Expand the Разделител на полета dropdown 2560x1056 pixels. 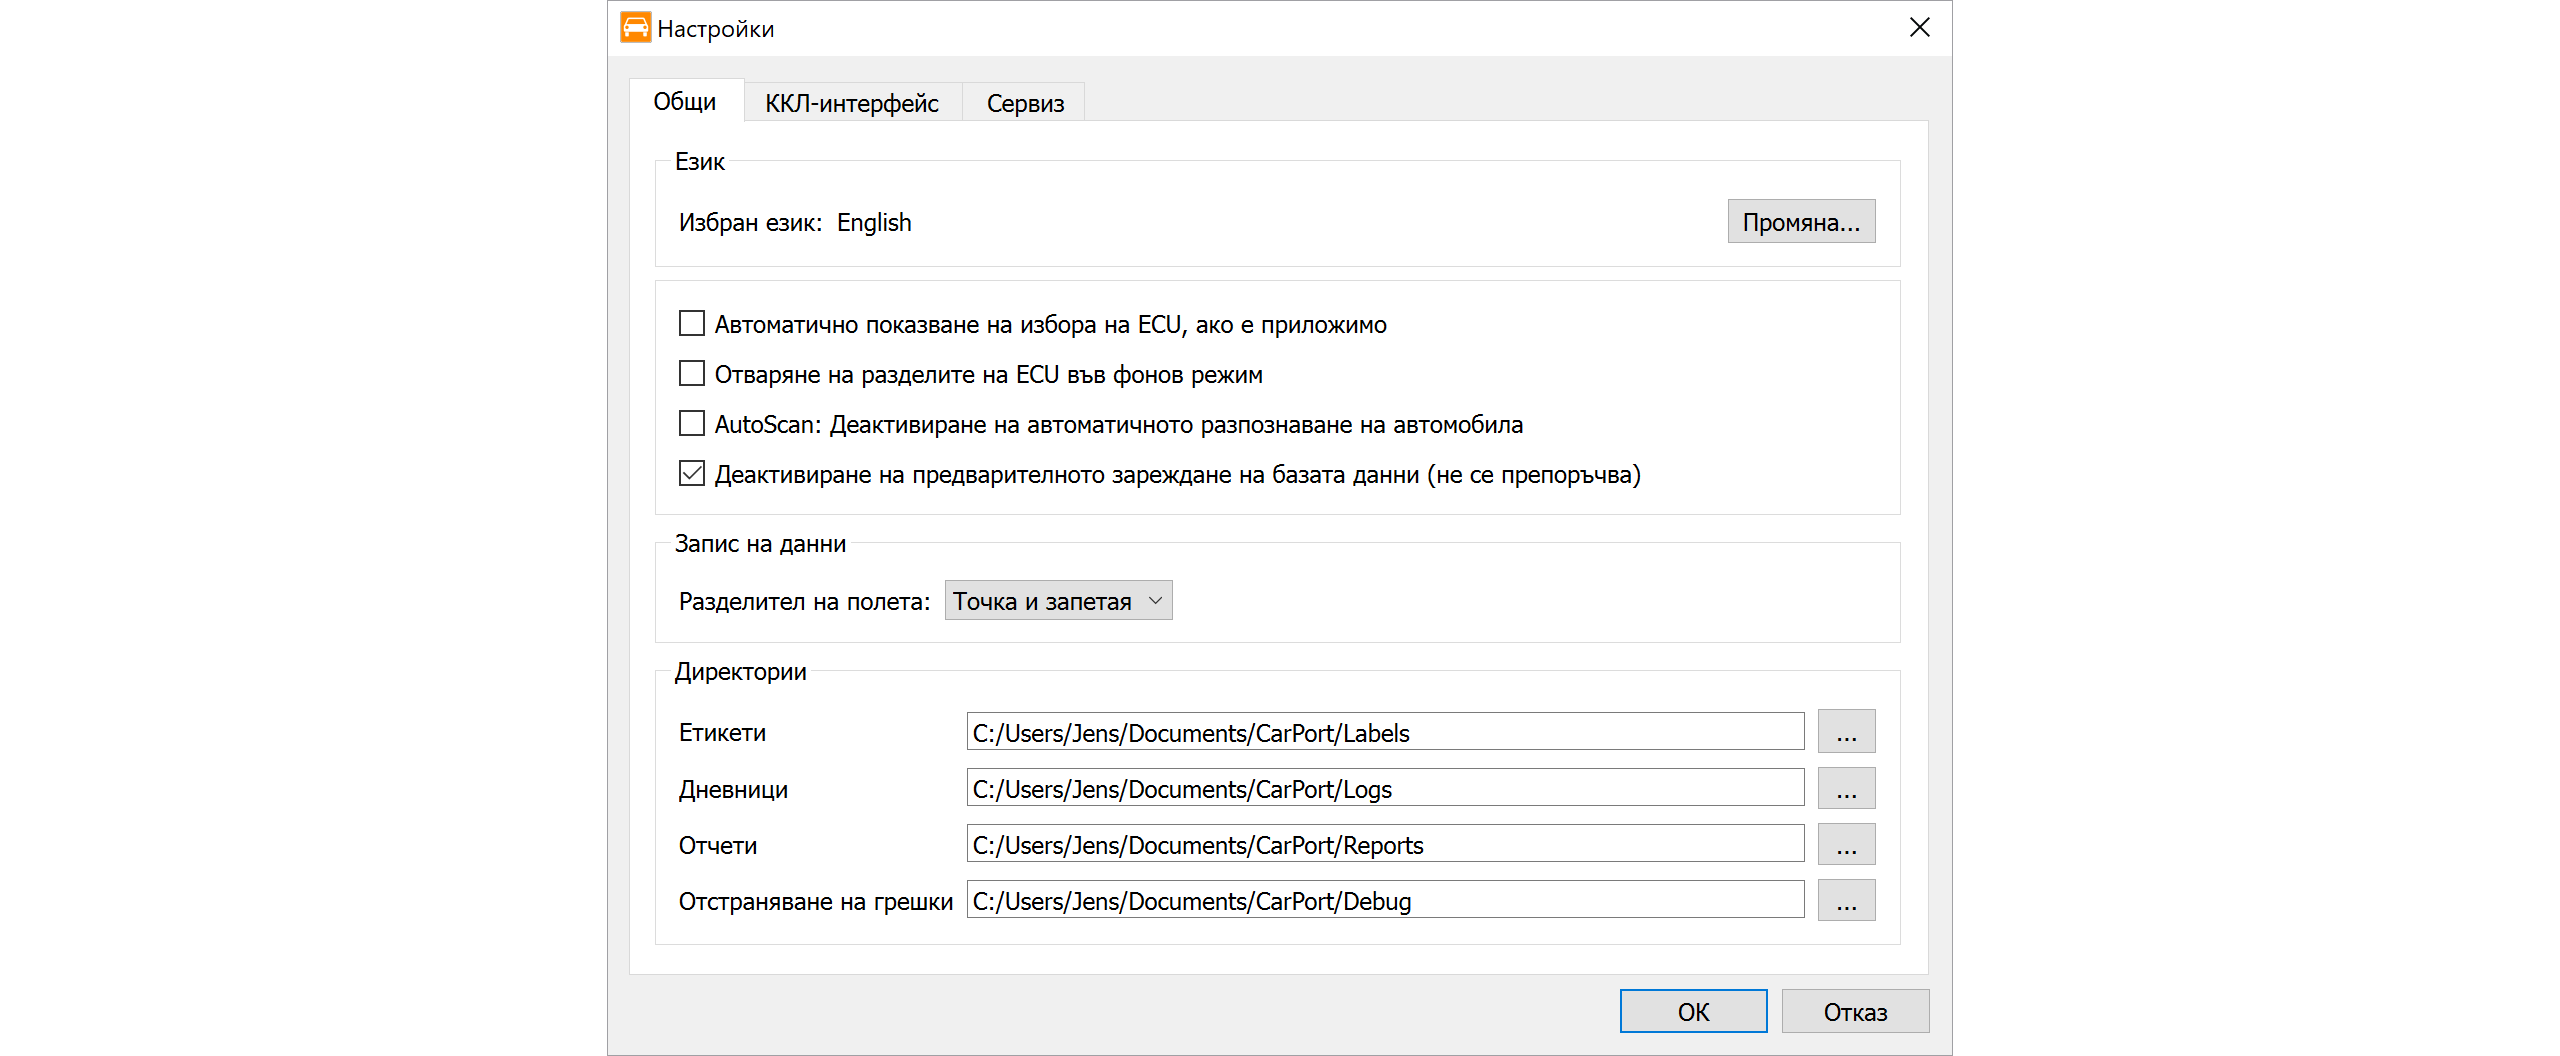click(x=1058, y=600)
